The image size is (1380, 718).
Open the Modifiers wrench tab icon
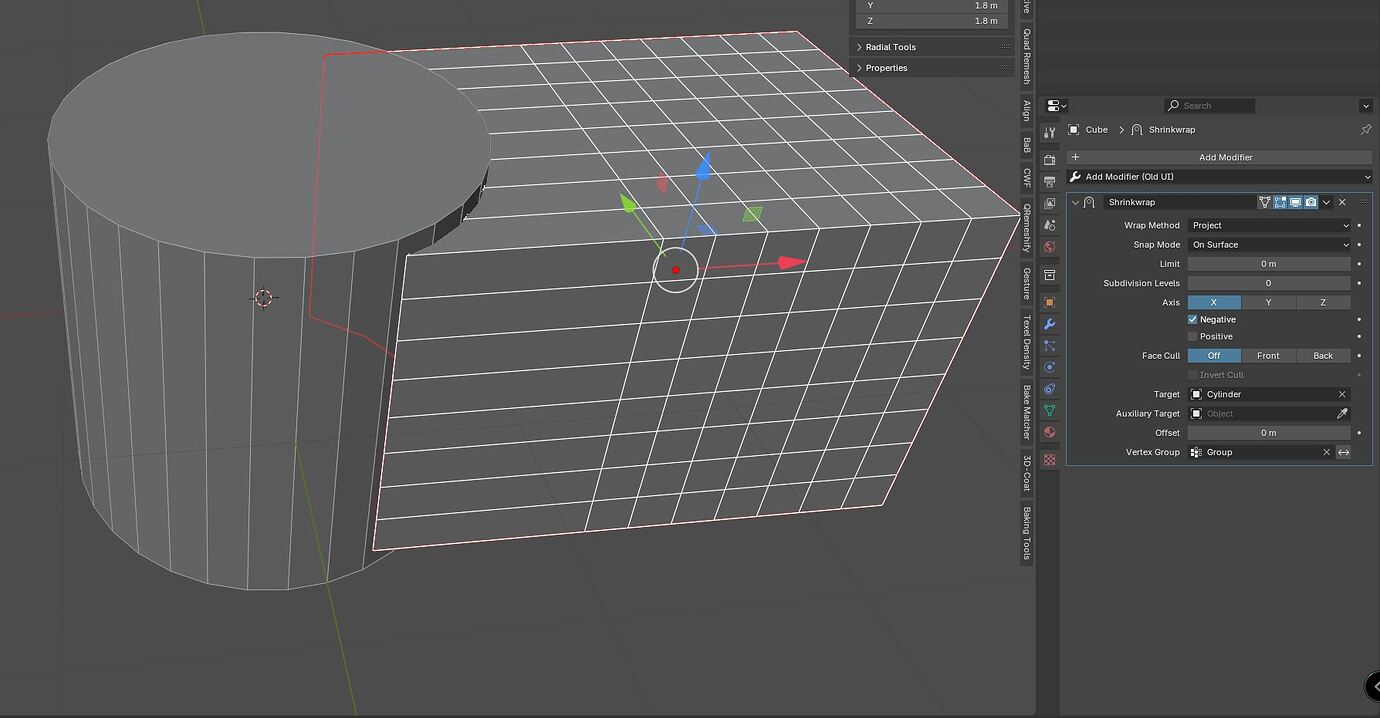tap(1049, 324)
